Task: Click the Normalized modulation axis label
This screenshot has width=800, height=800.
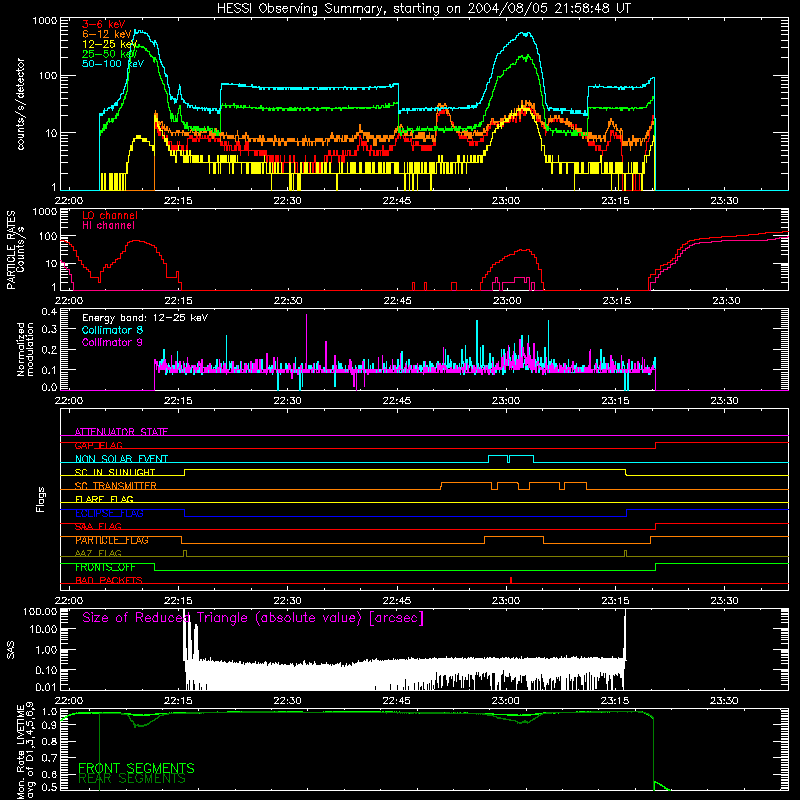Action: tap(25, 349)
